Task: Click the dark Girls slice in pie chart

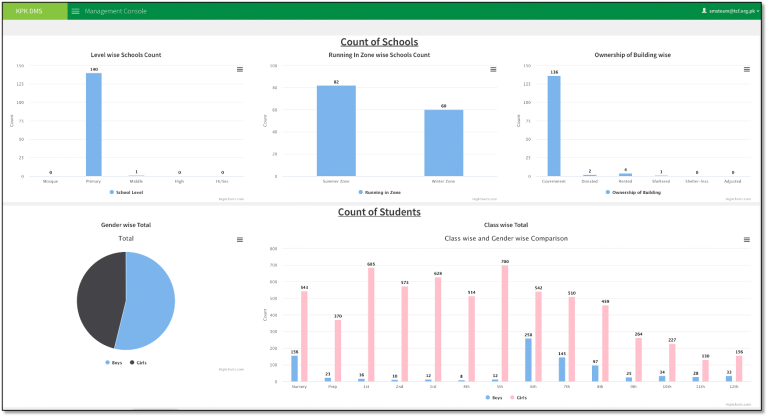Action: coord(98,300)
